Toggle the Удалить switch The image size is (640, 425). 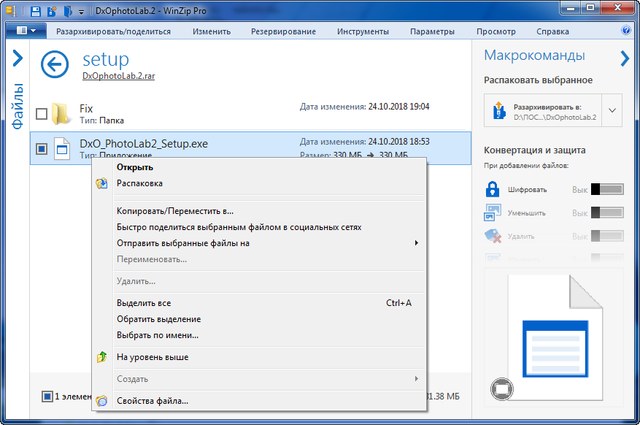[607, 236]
